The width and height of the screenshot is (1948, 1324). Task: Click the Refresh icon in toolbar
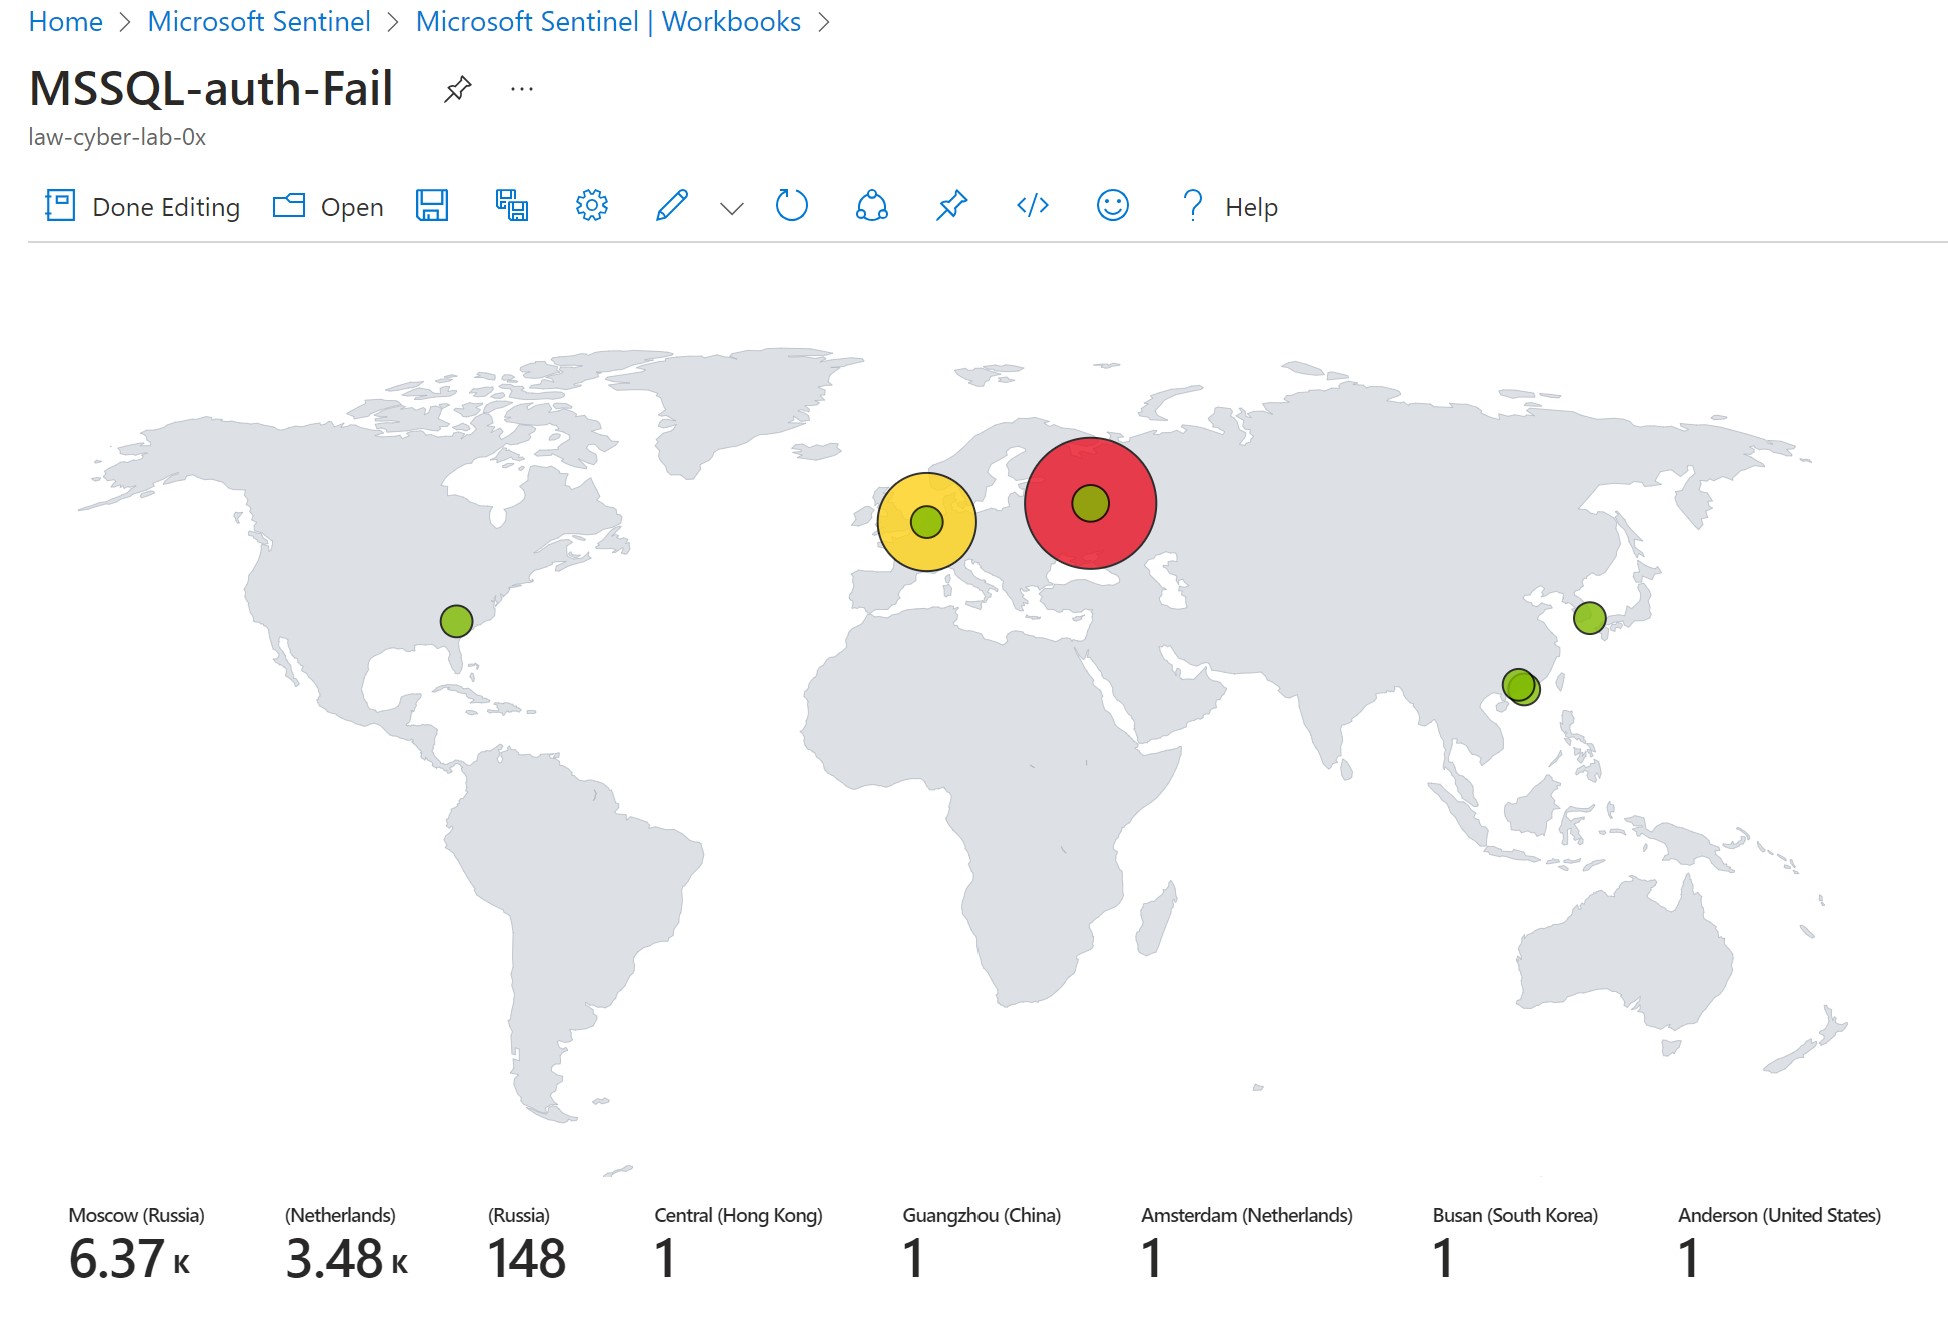(x=791, y=206)
